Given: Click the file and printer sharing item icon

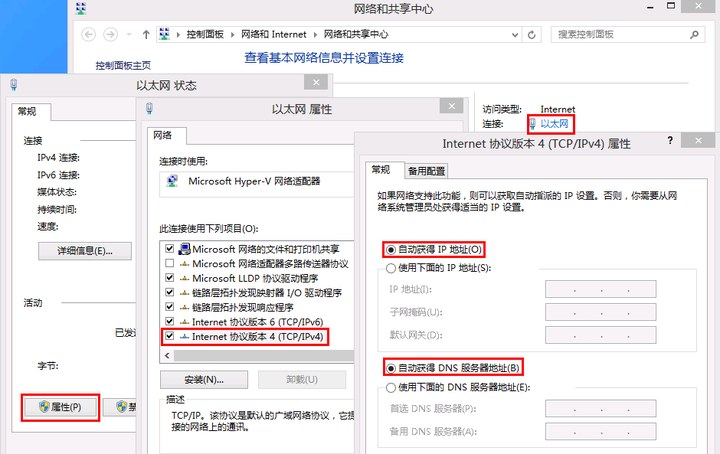Looking at the screenshot, I should [184, 249].
